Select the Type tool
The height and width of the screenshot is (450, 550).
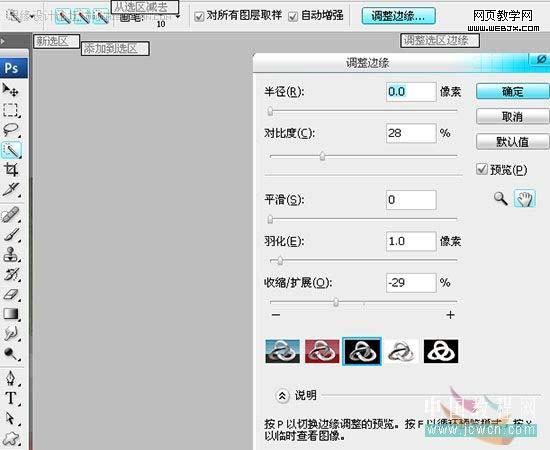(11, 398)
